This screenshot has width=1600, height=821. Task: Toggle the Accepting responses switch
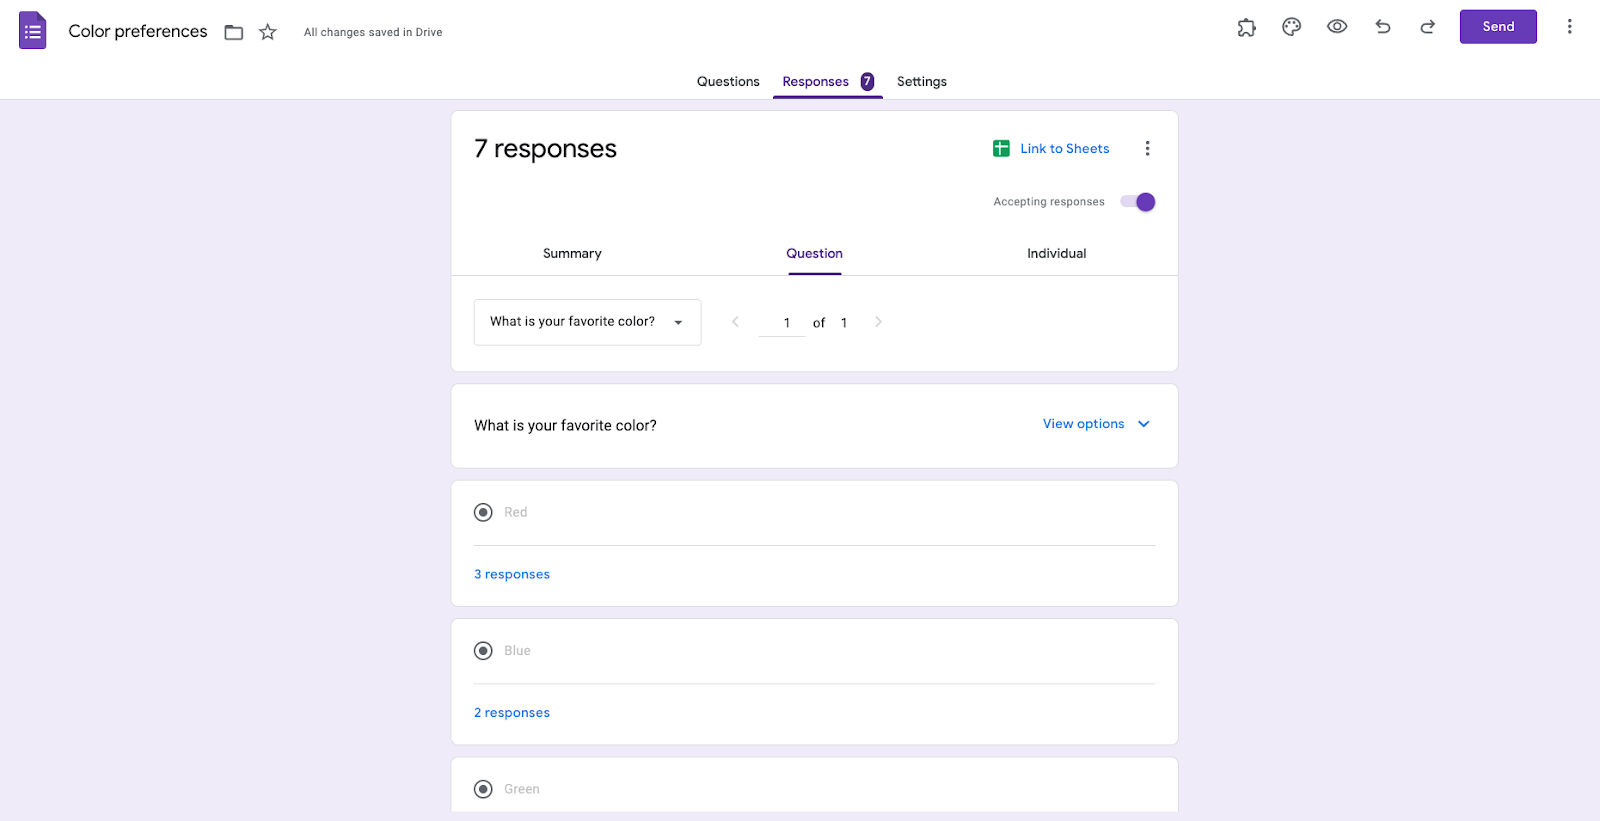[x=1138, y=202]
